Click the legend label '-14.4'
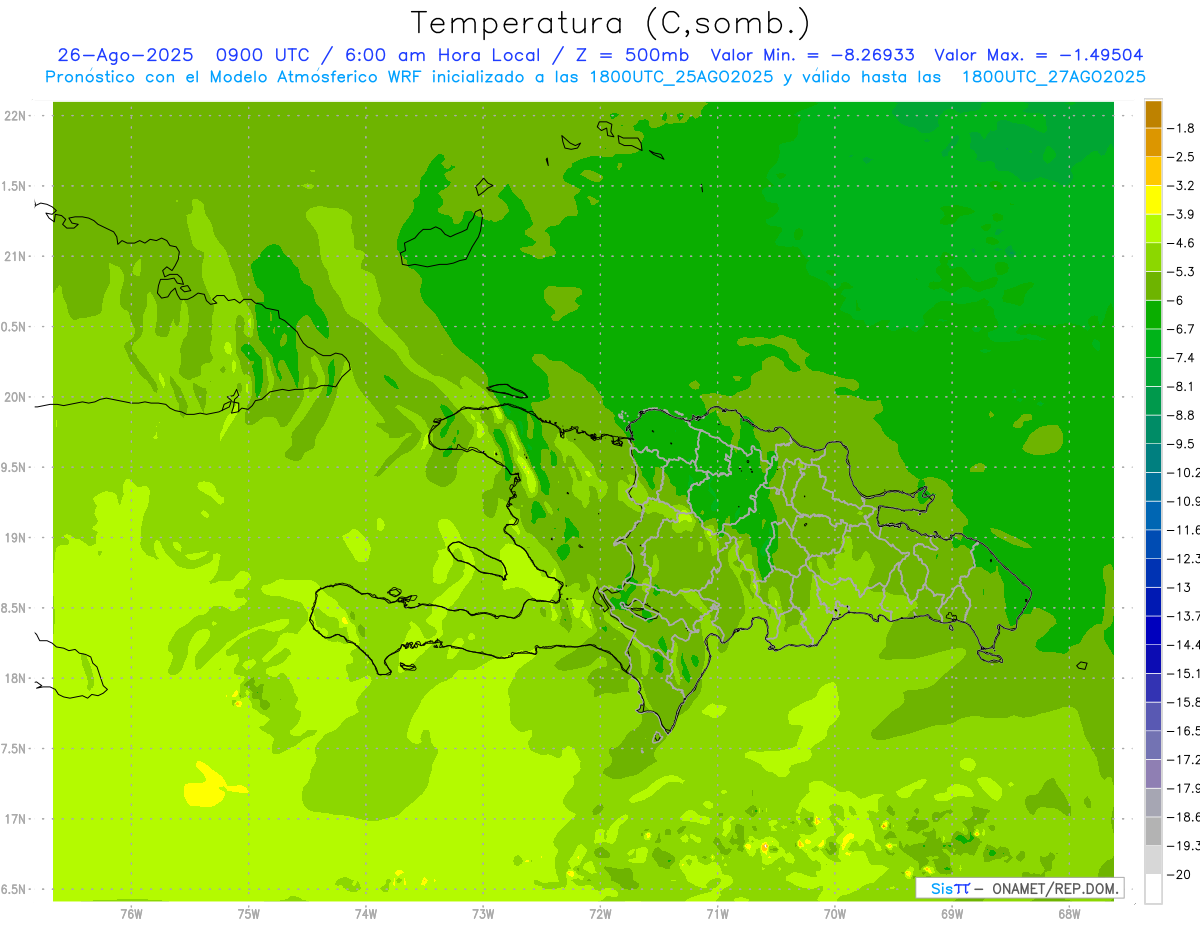The width and height of the screenshot is (1200, 927). point(1185,644)
